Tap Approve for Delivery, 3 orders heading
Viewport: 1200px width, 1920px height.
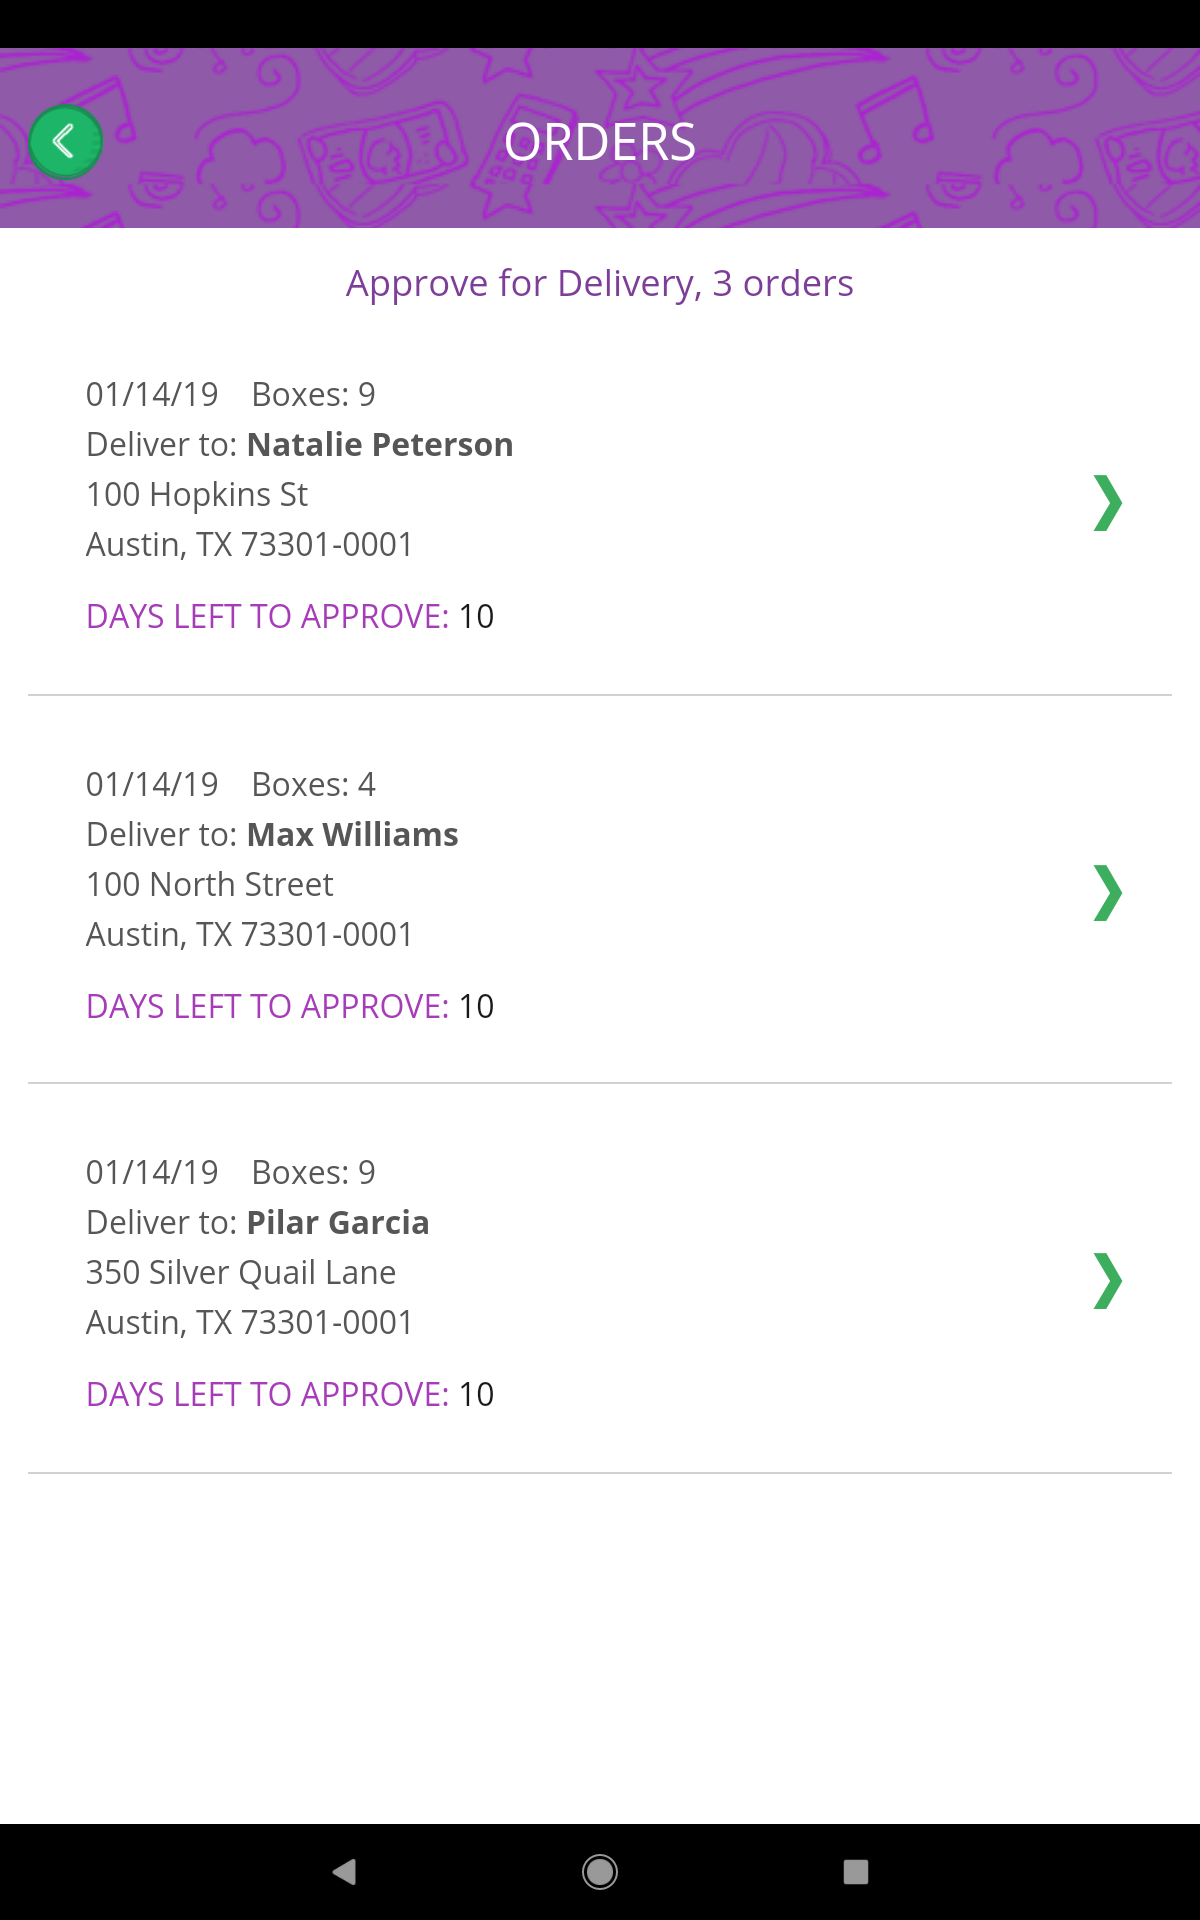coord(600,284)
